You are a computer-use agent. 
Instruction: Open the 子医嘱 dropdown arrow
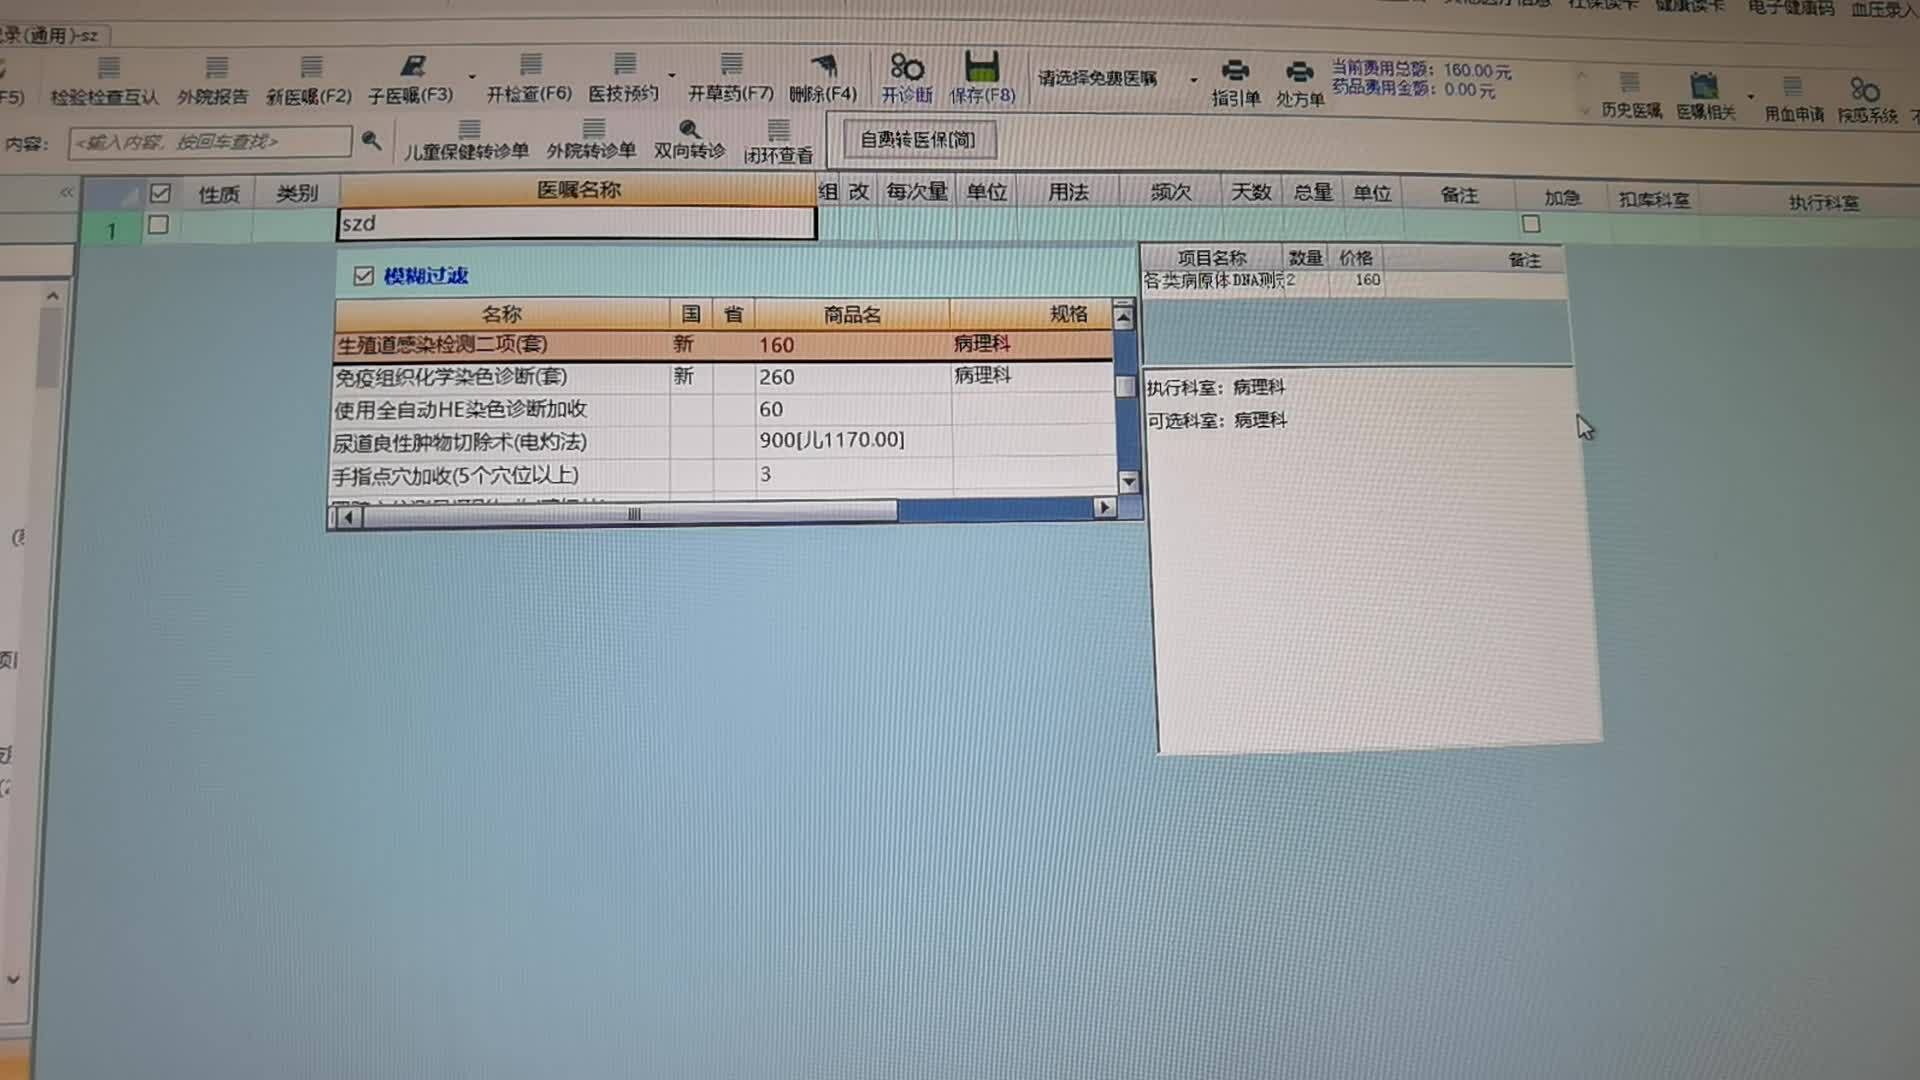coord(472,77)
